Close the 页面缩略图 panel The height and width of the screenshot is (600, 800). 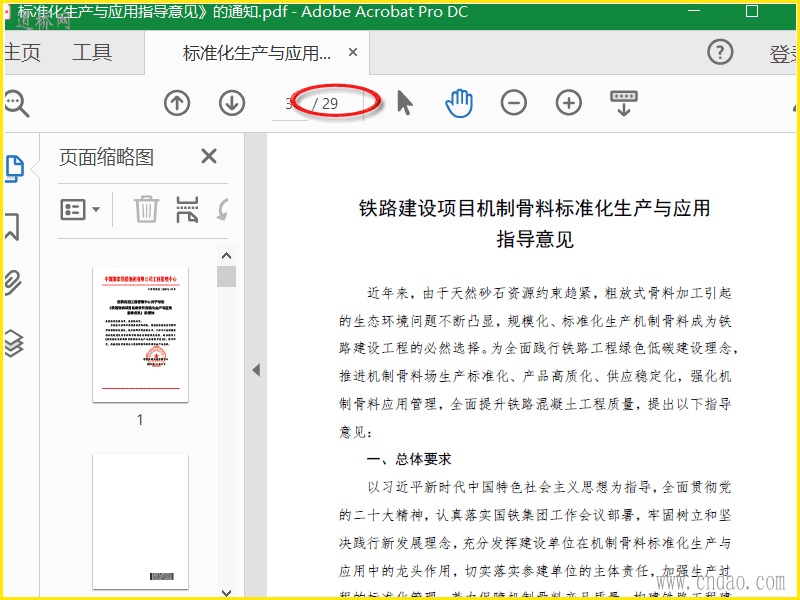point(209,156)
